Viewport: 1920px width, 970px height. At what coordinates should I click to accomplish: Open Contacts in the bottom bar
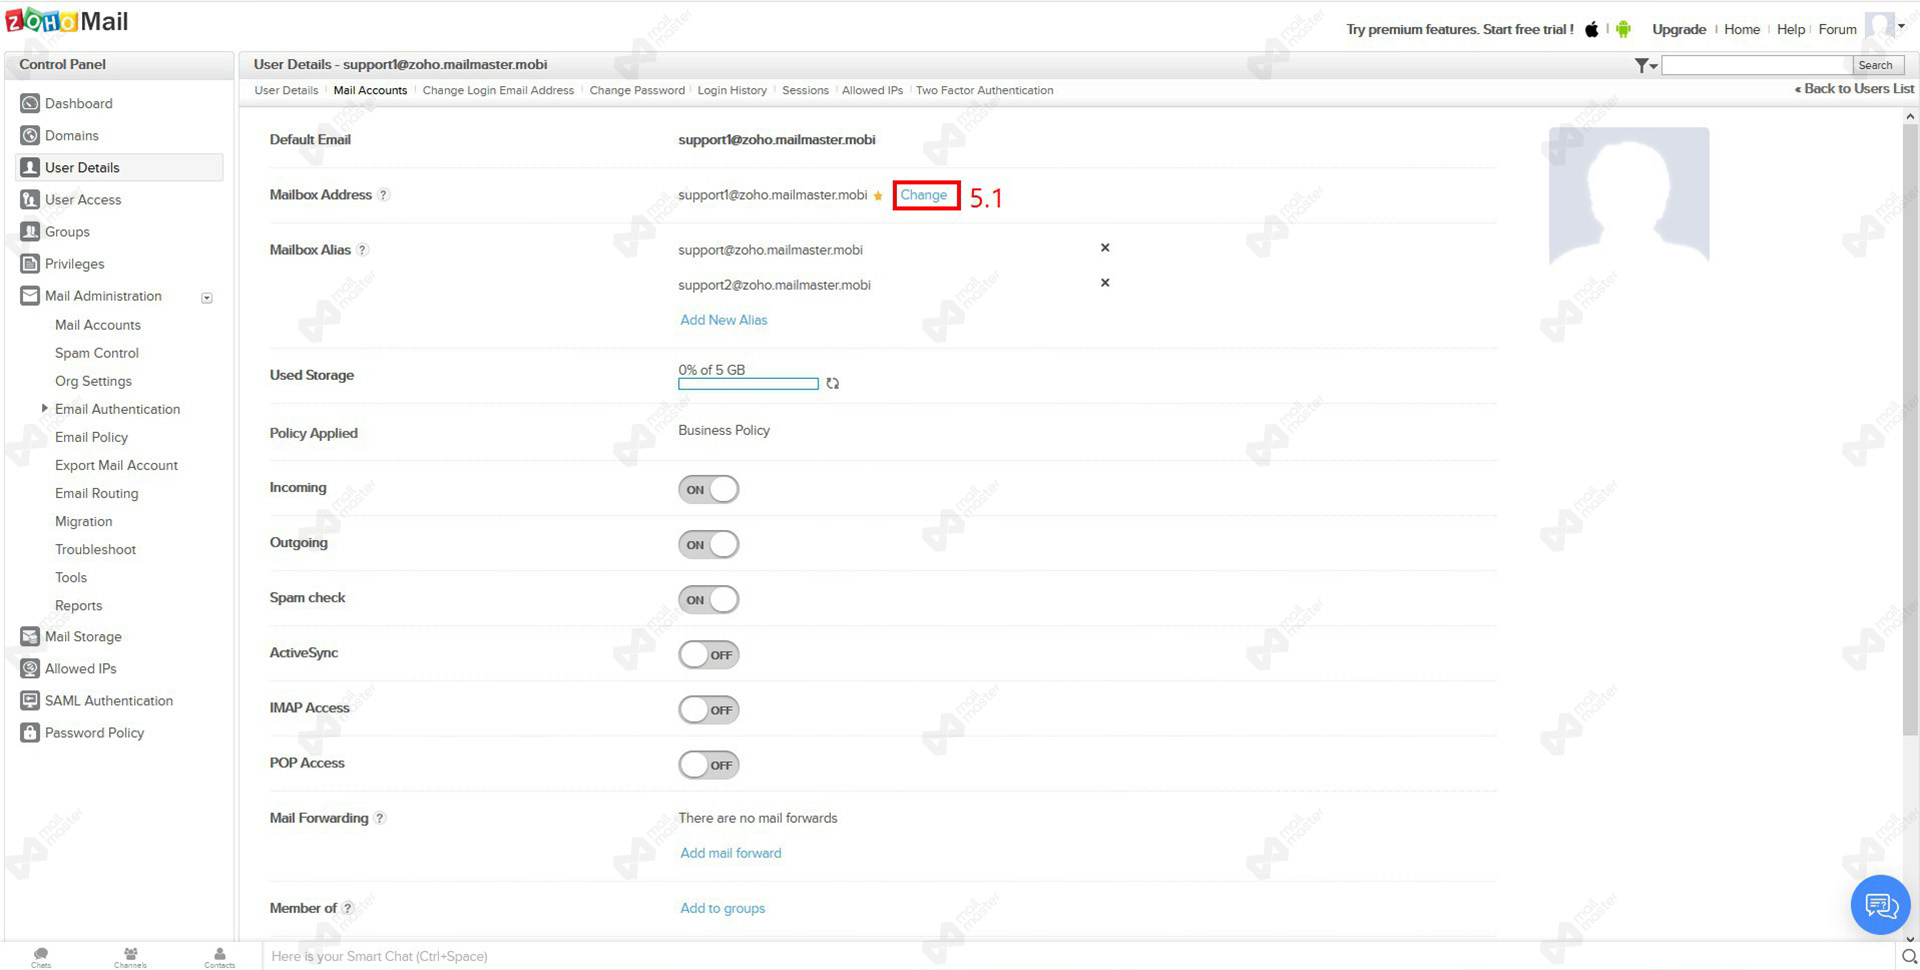[x=219, y=956]
